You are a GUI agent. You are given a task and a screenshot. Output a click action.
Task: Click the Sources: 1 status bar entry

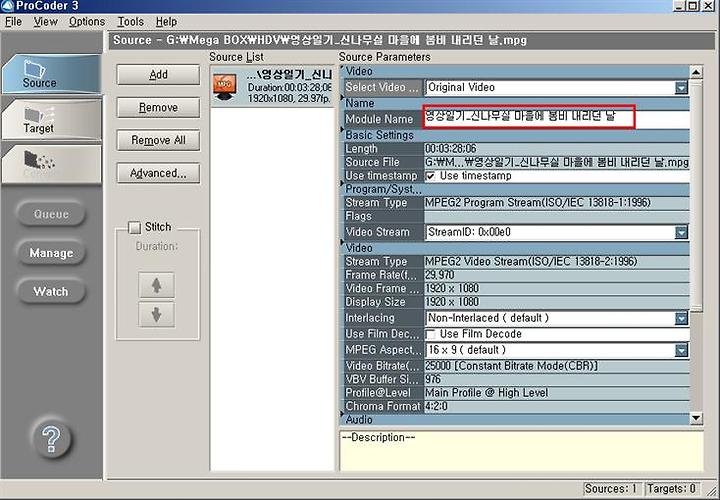pos(611,489)
